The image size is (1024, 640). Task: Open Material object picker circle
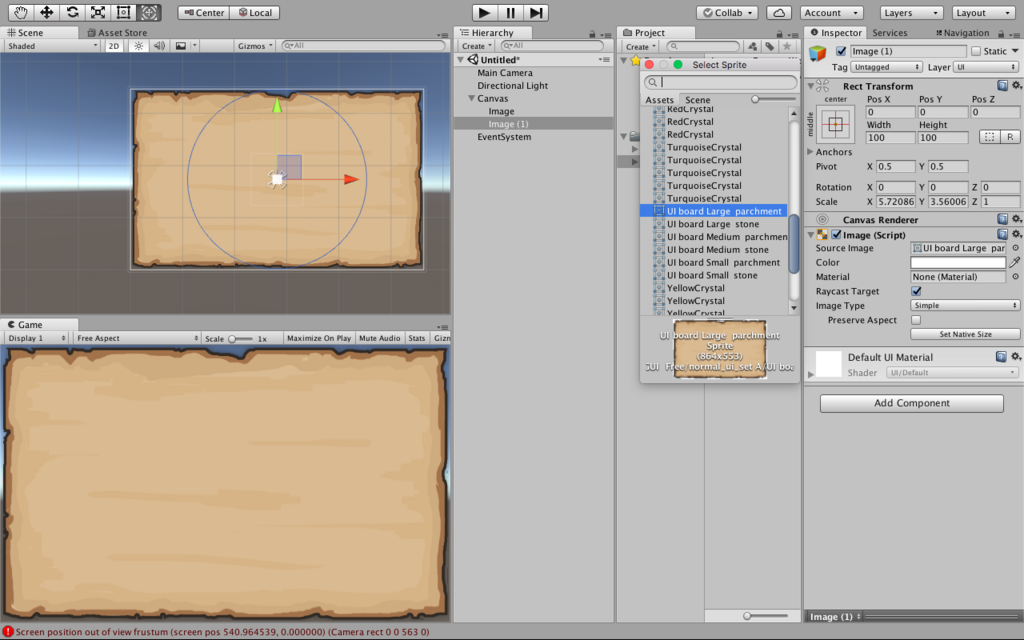[1015, 277]
